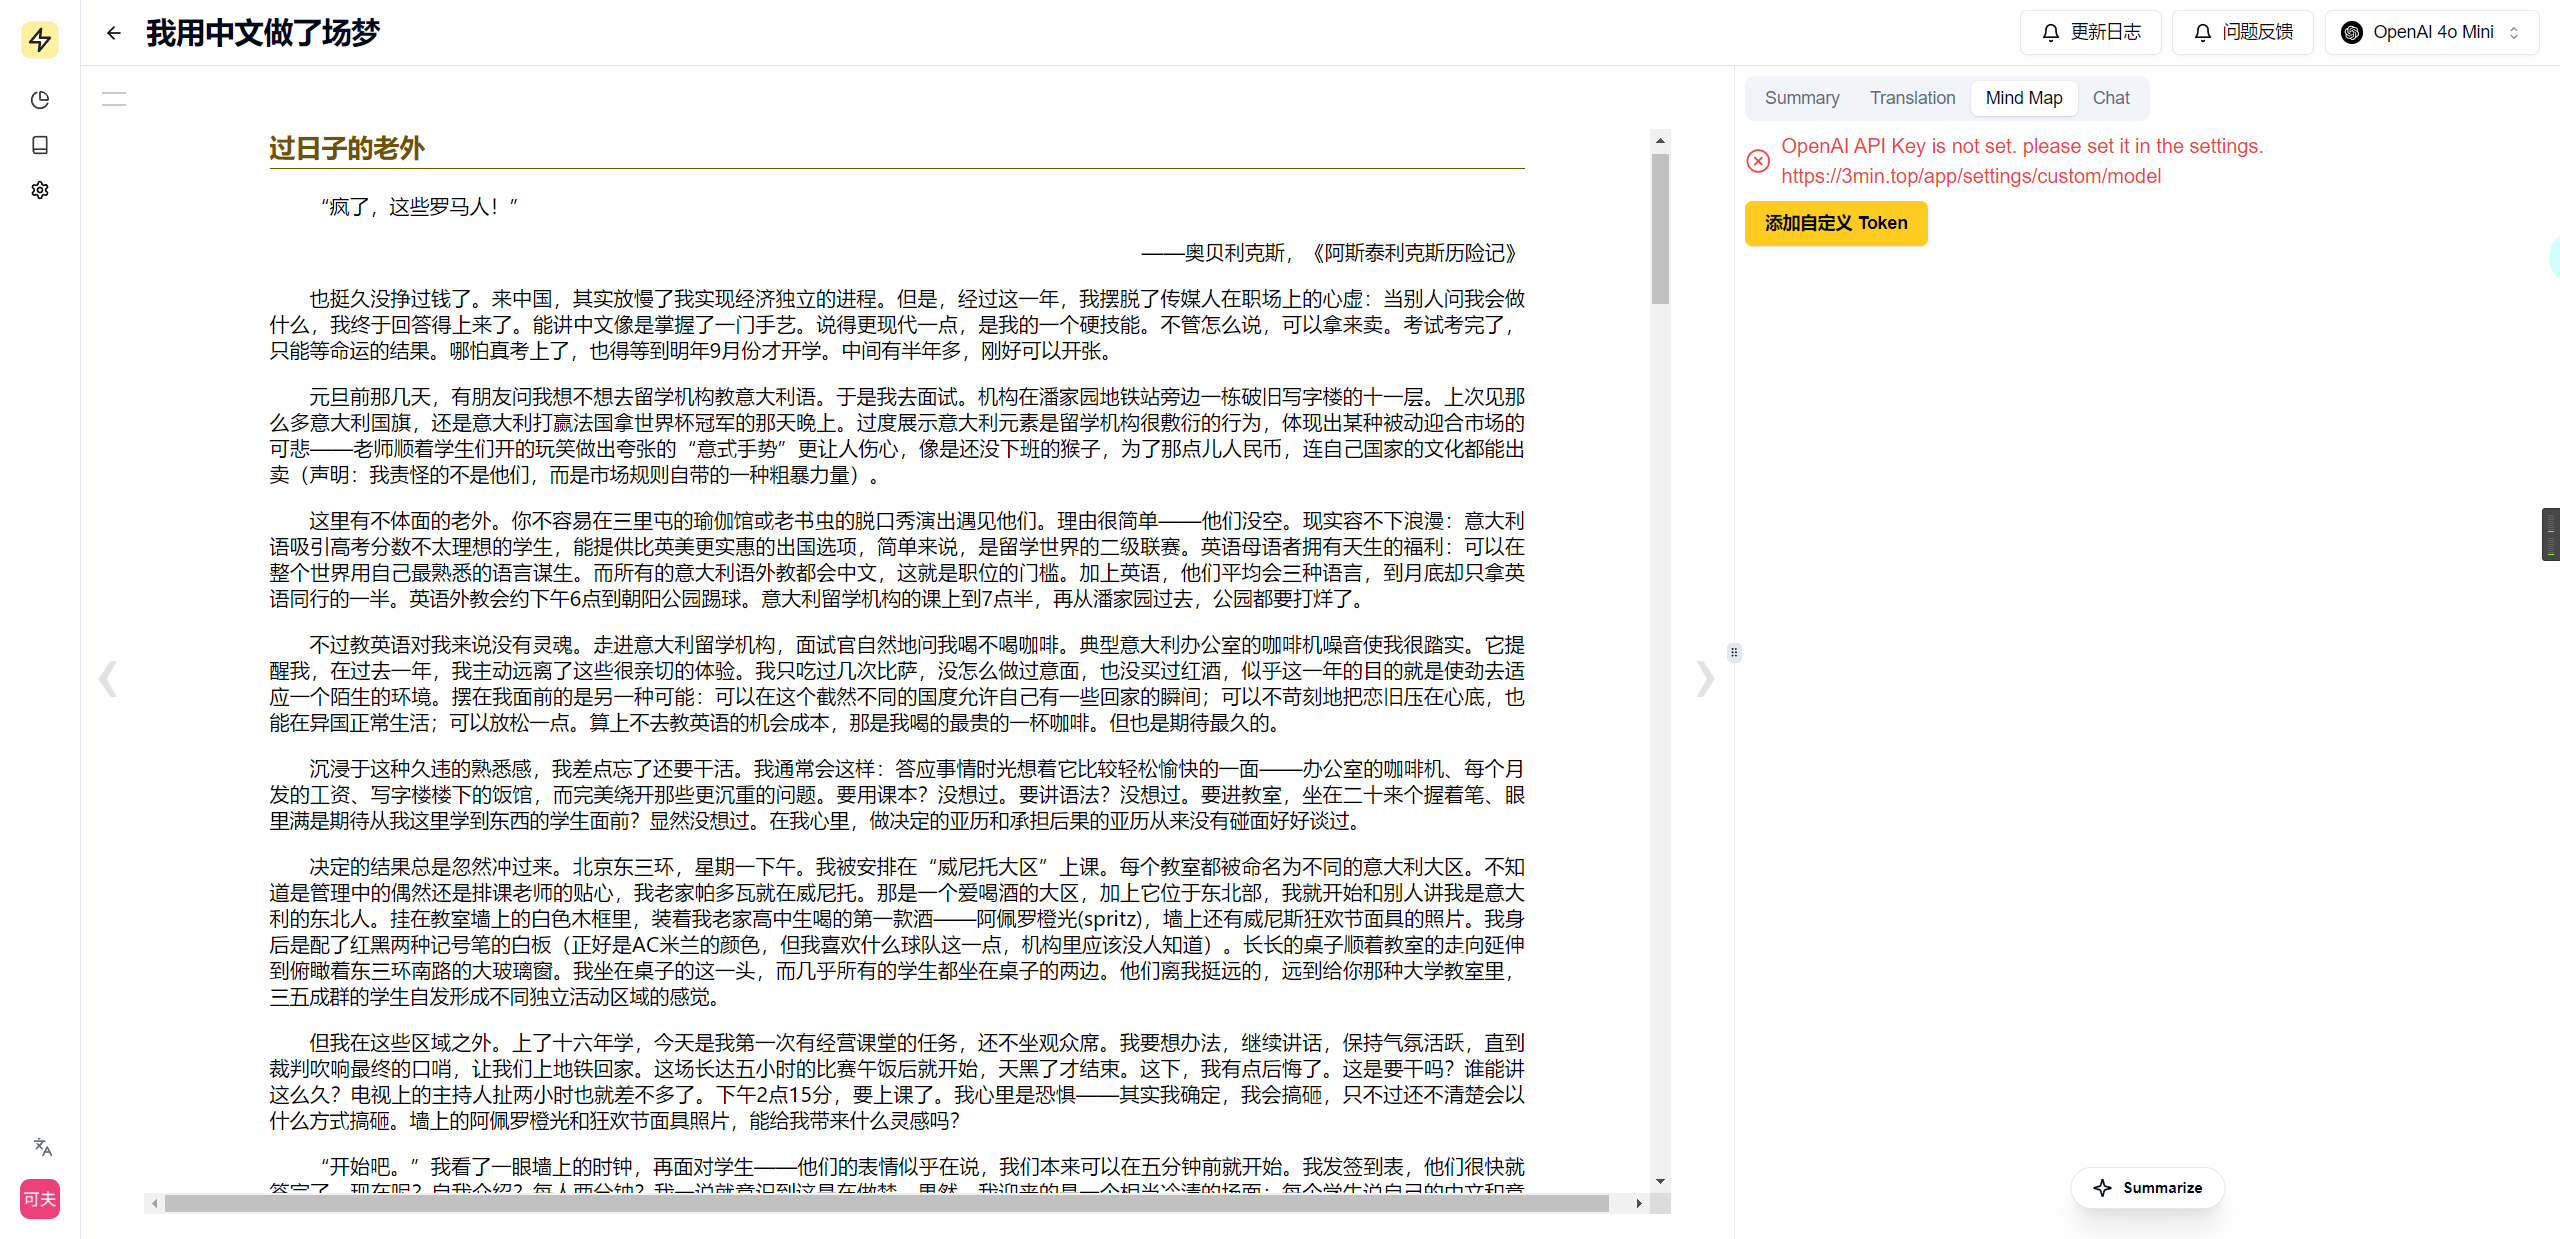Toggle the table of contents hamburger icon
The image size is (2560, 1239).
tap(114, 99)
